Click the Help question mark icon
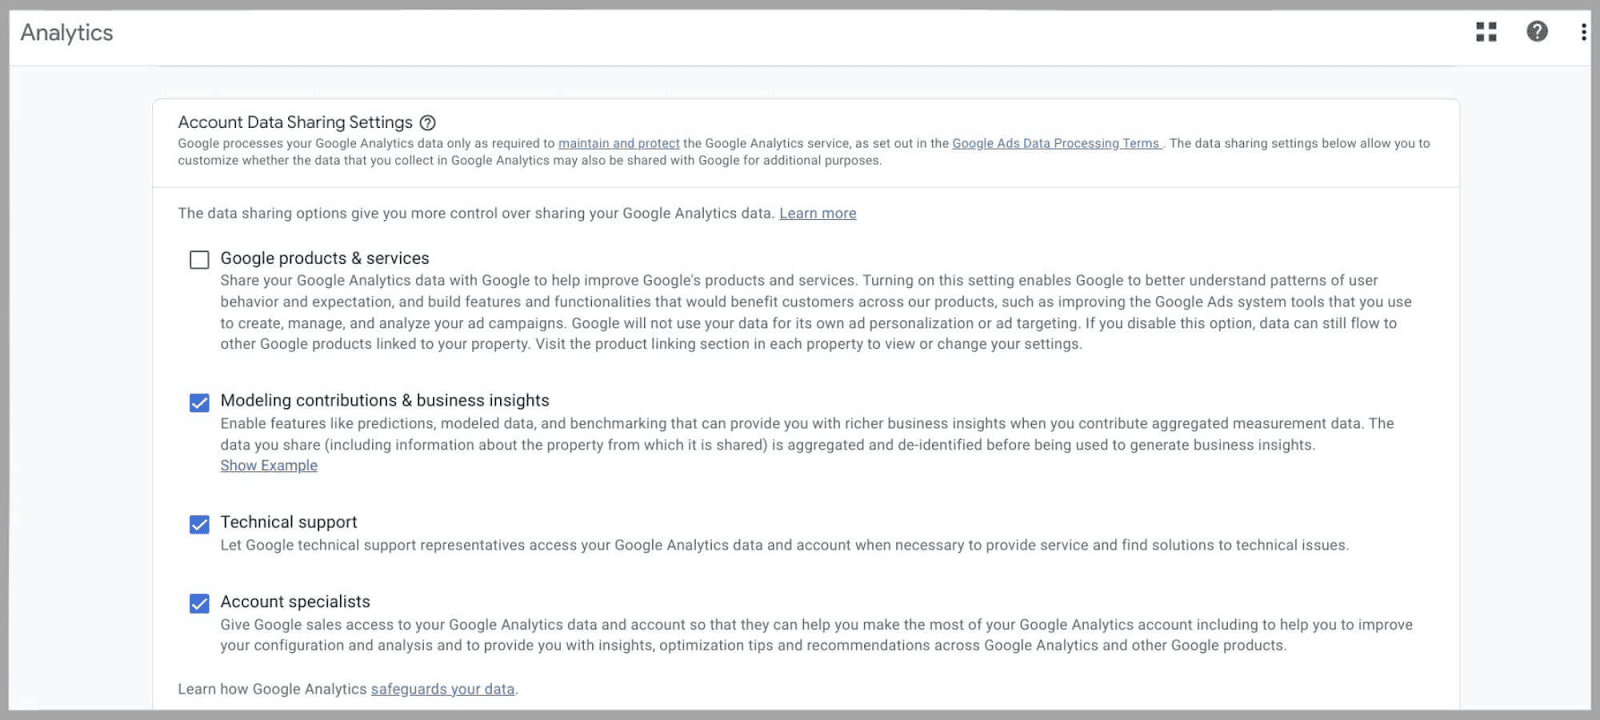The width and height of the screenshot is (1600, 720). [1537, 32]
